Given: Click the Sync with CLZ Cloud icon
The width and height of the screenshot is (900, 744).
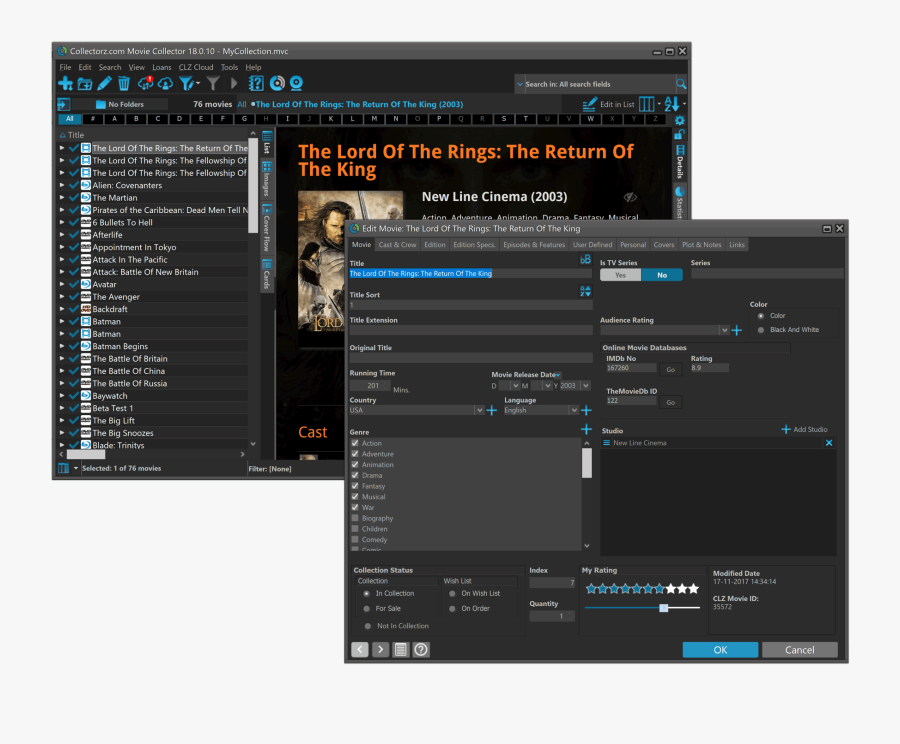Looking at the screenshot, I should (x=146, y=84).
